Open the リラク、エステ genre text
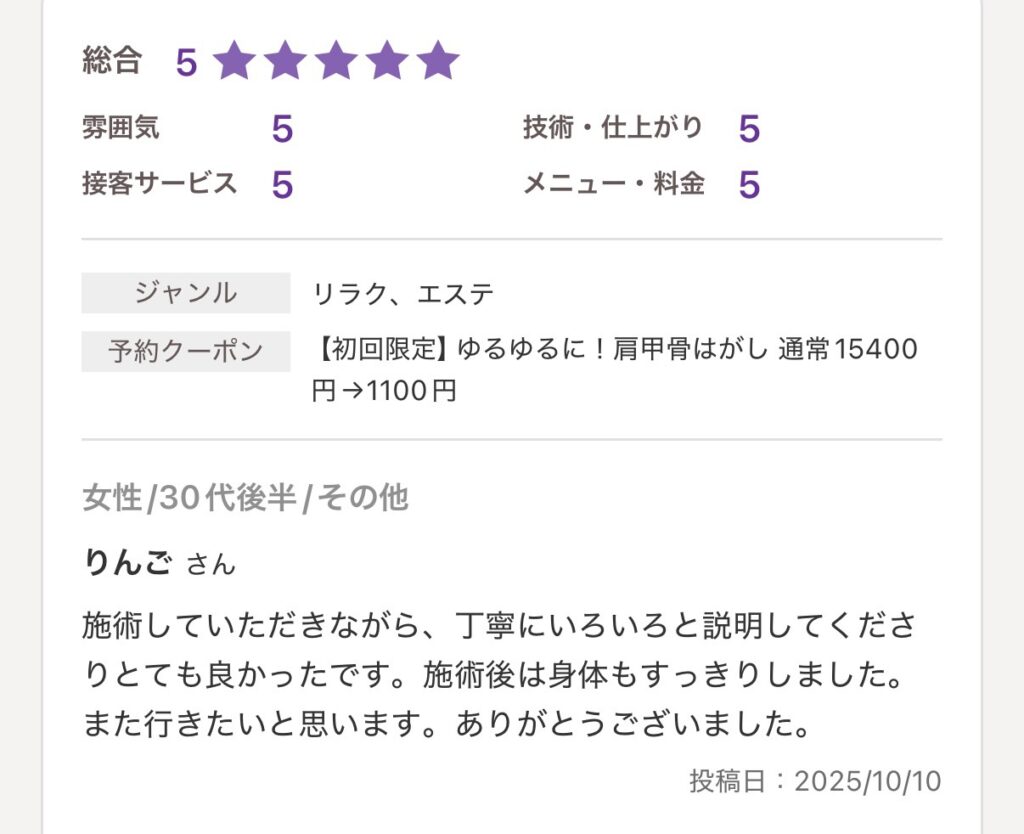The height and width of the screenshot is (834, 1024). pyautogui.click(x=403, y=294)
